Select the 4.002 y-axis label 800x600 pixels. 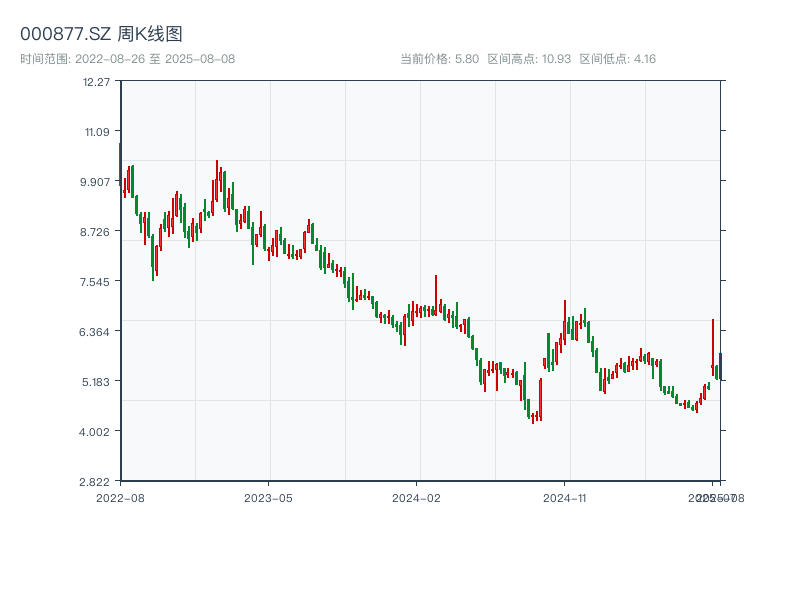(x=96, y=431)
